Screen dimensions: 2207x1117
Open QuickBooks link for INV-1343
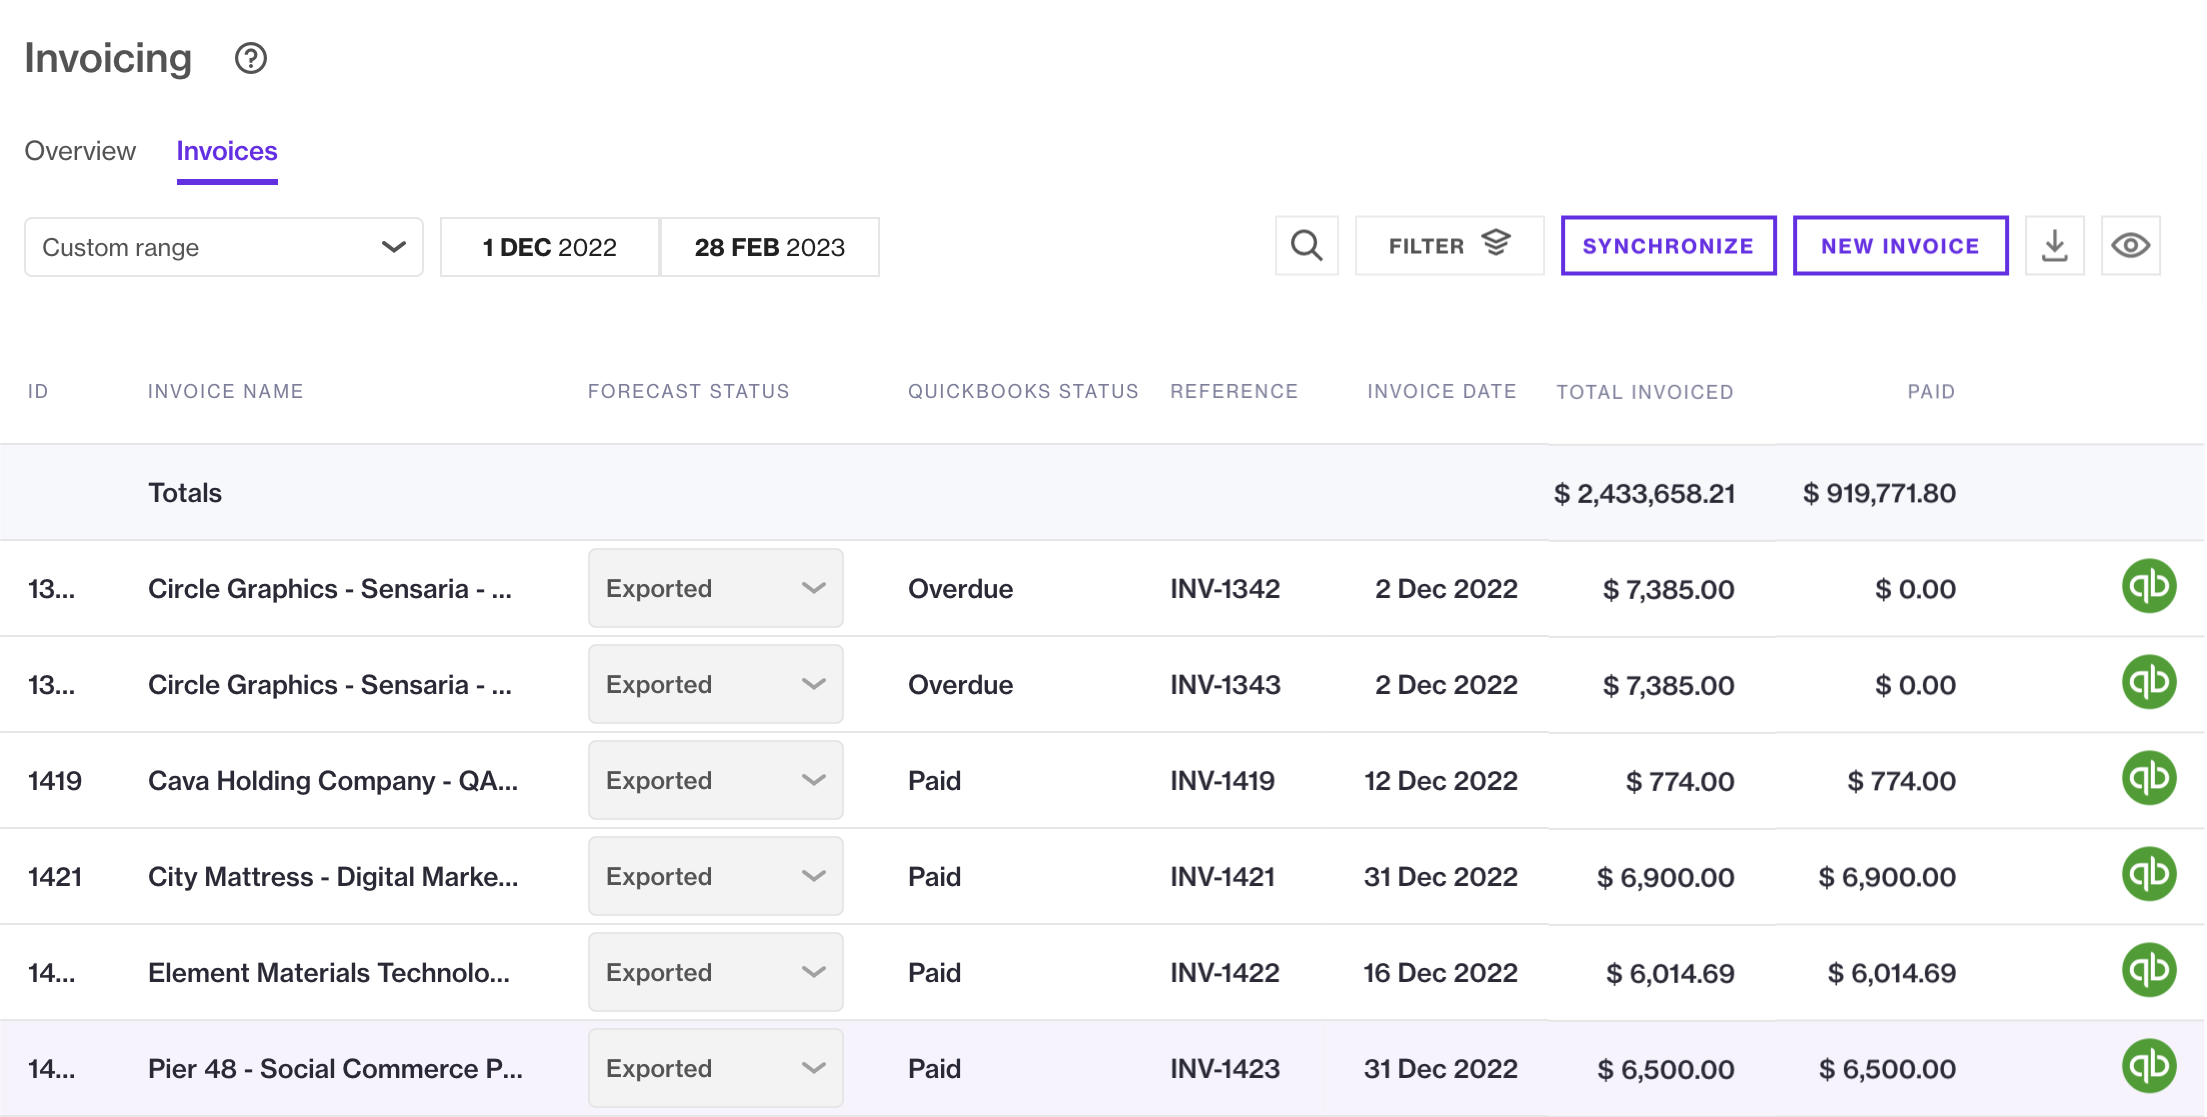pos(2149,681)
